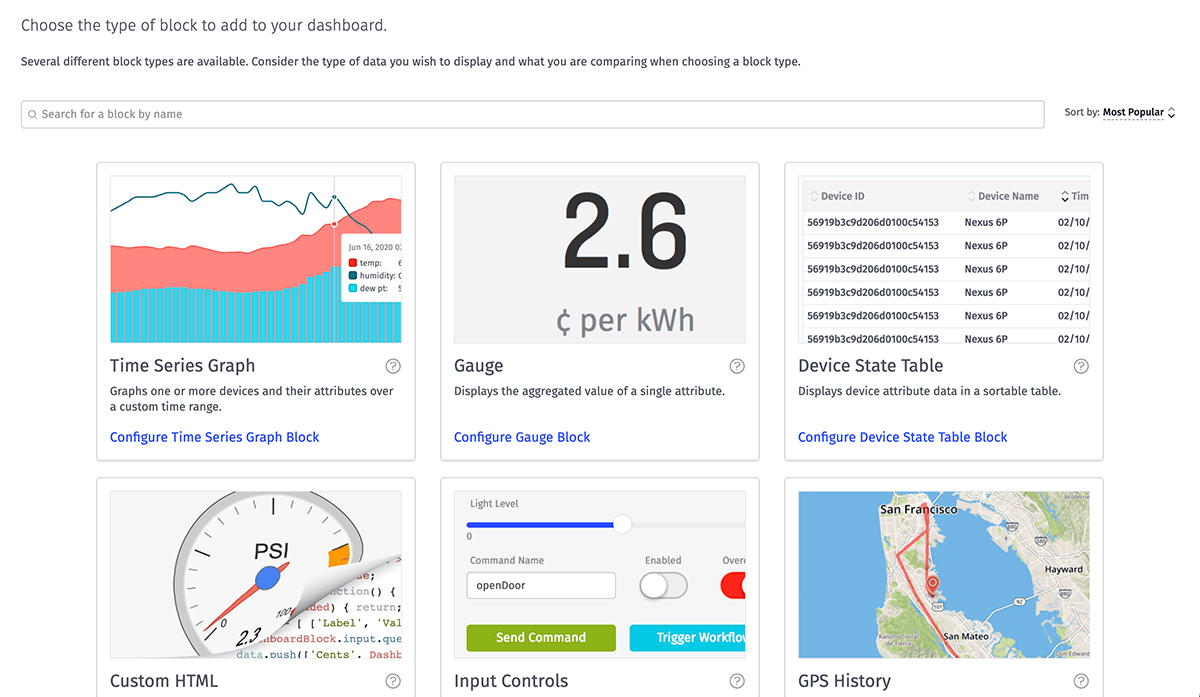Click the openDoor command name field

540,585
